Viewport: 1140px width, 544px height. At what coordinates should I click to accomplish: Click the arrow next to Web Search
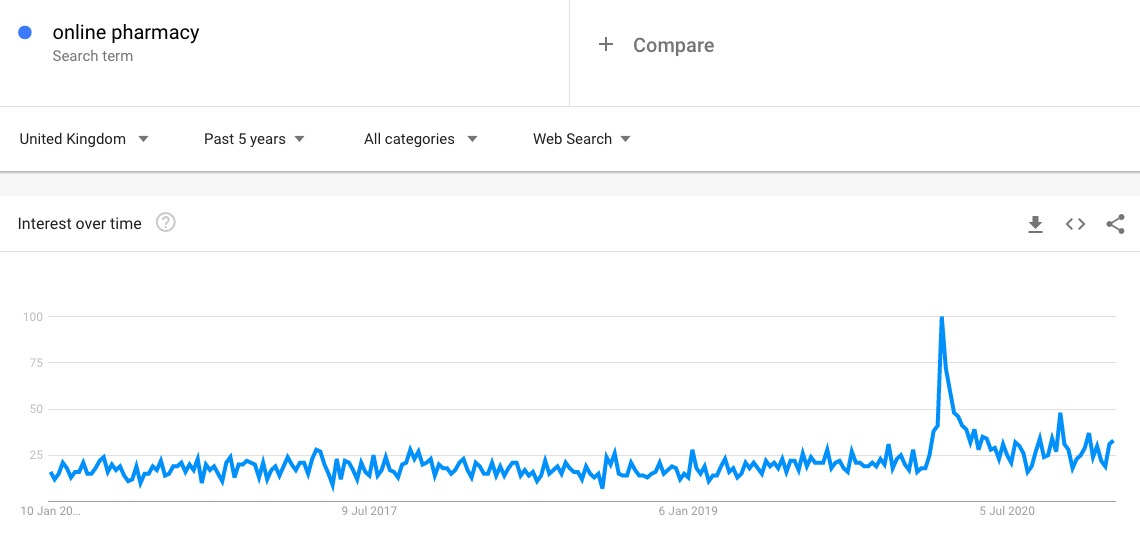tap(625, 139)
